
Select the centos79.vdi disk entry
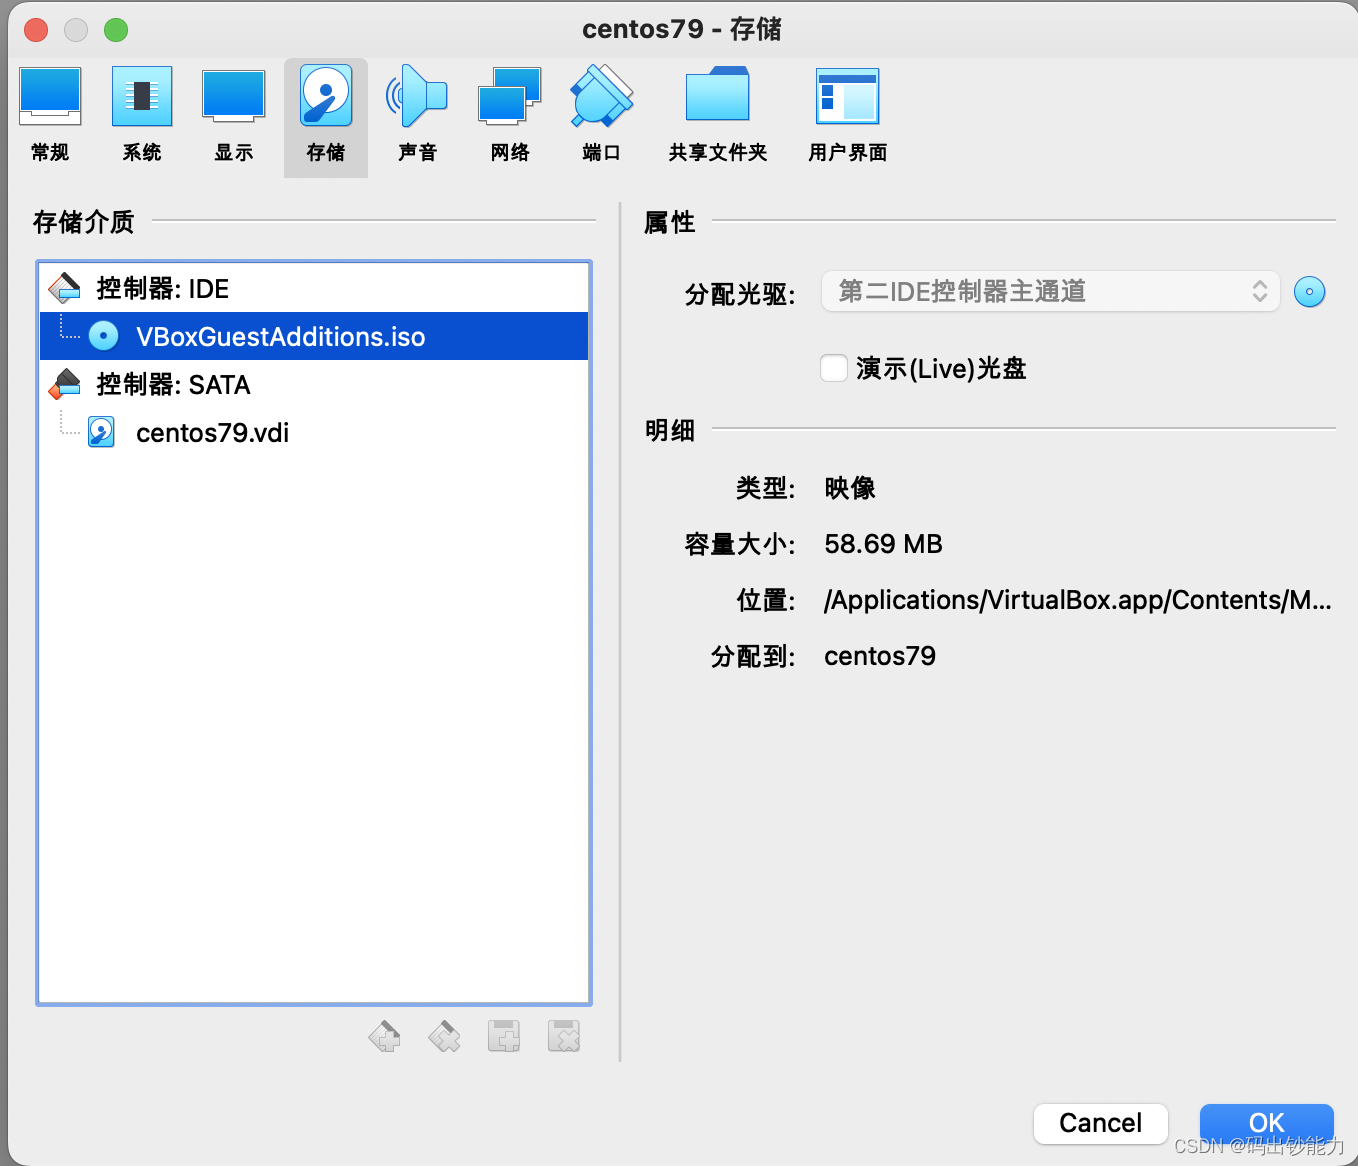[314, 432]
